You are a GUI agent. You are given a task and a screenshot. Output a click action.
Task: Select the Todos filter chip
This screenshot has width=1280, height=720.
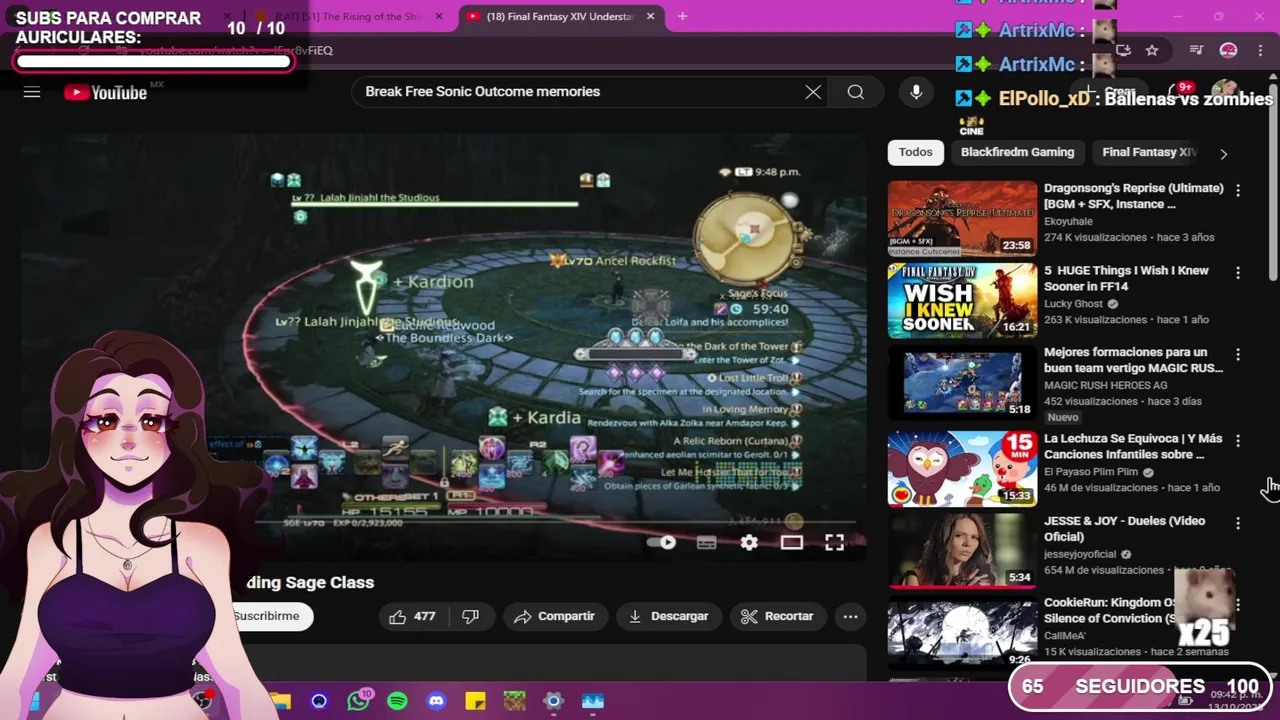click(x=915, y=152)
